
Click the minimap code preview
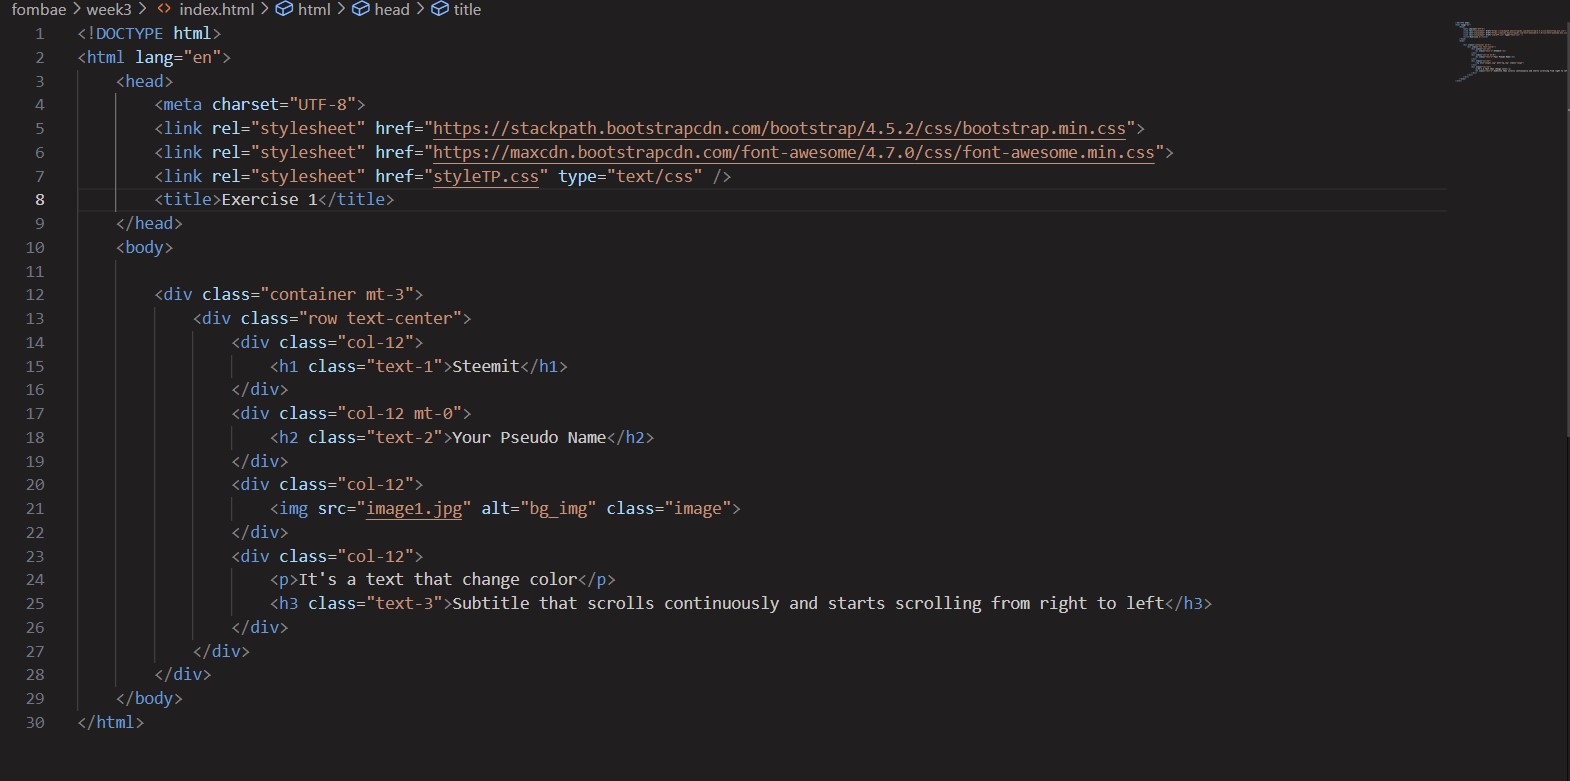pos(1508,50)
